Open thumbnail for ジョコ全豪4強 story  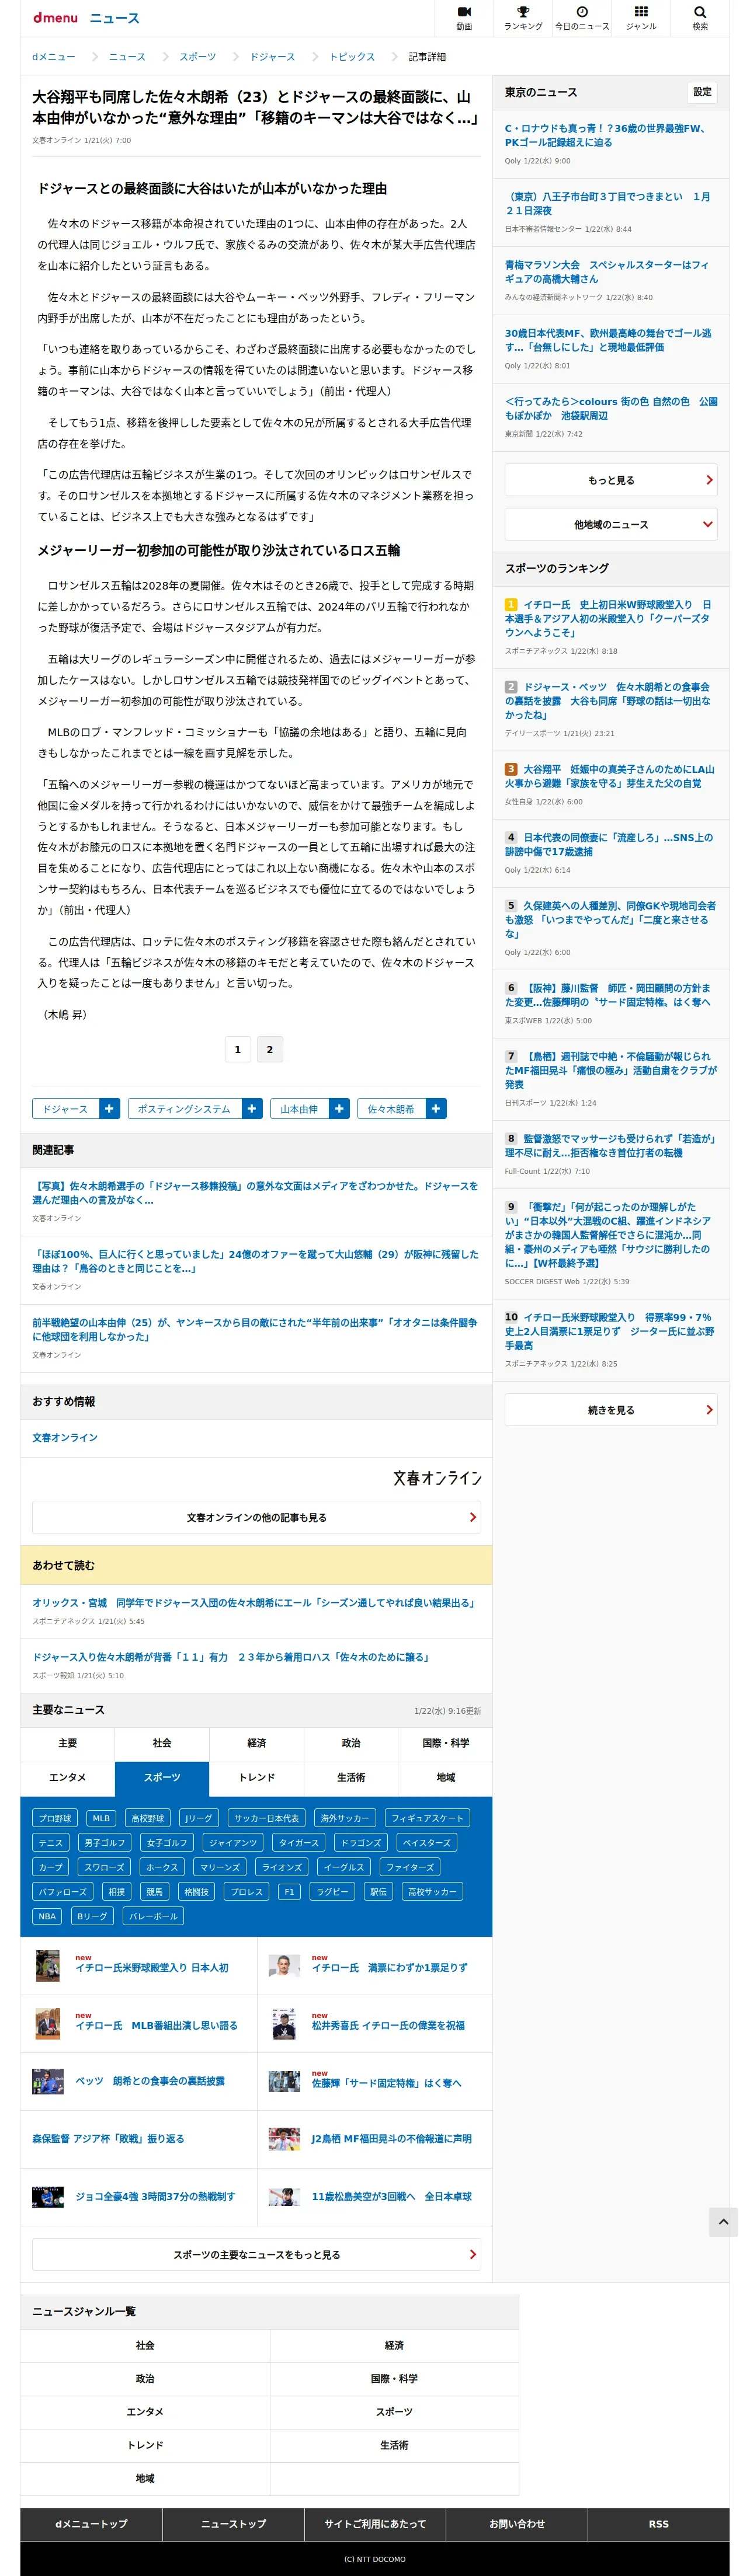pyautogui.click(x=48, y=2196)
